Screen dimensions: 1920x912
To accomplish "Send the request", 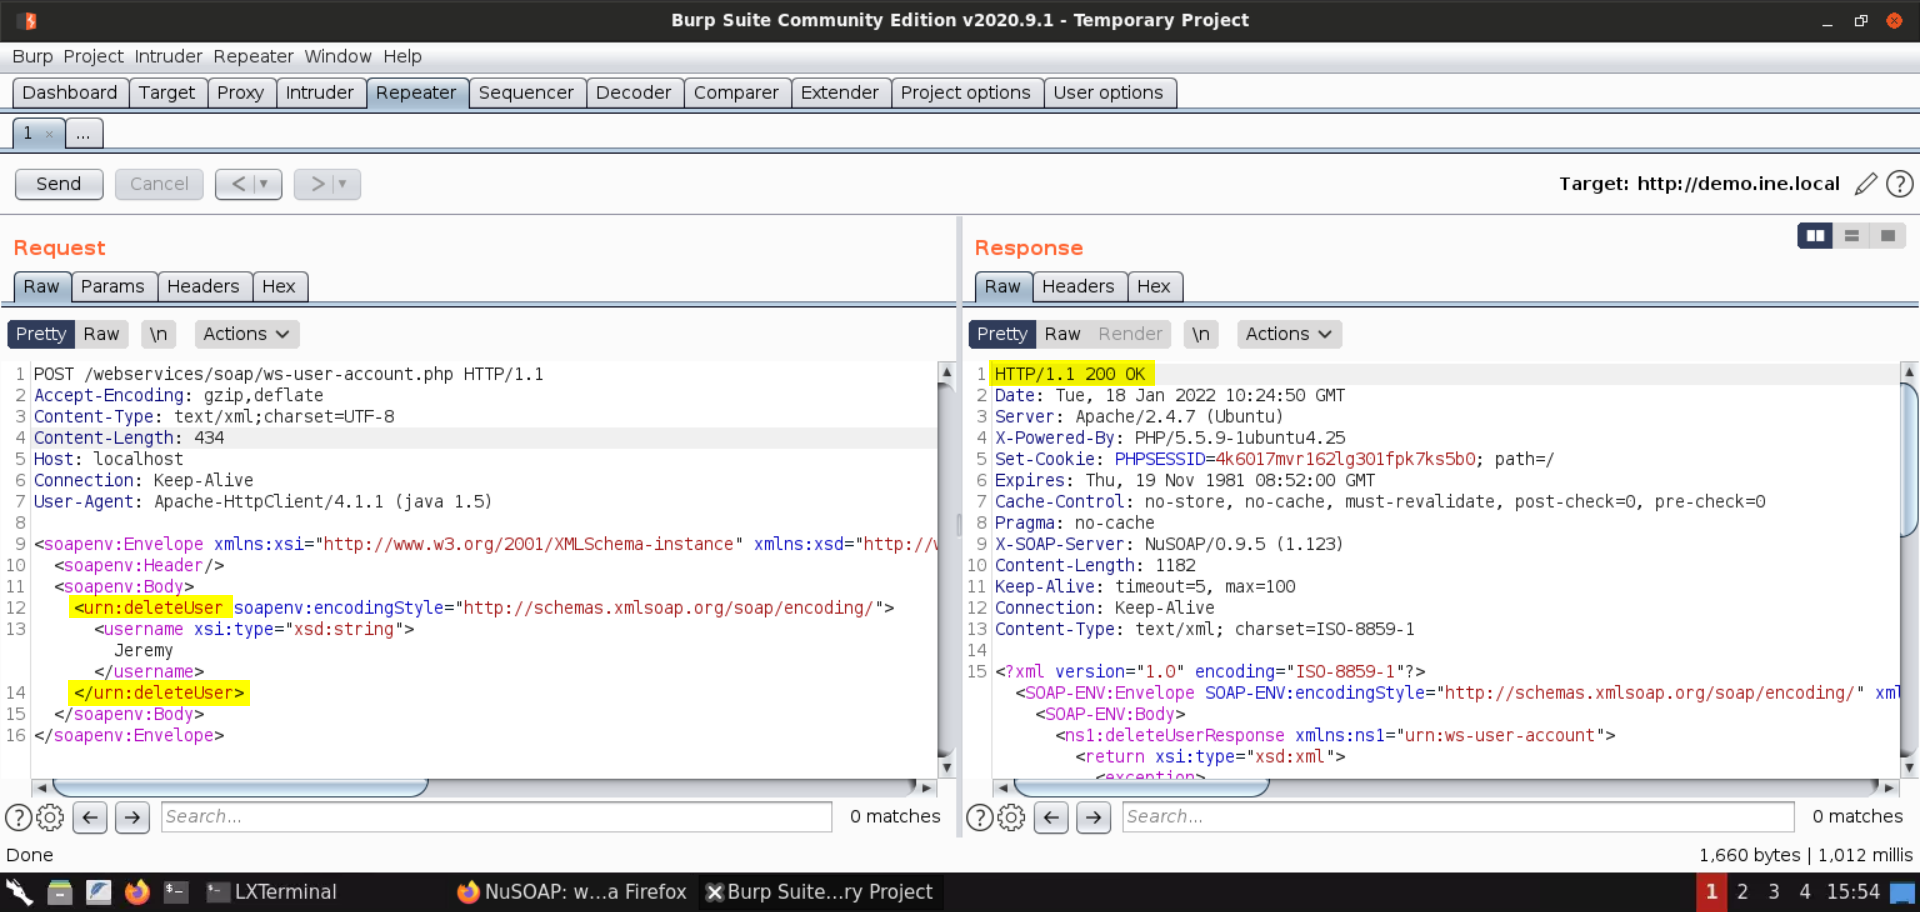I will [x=59, y=184].
